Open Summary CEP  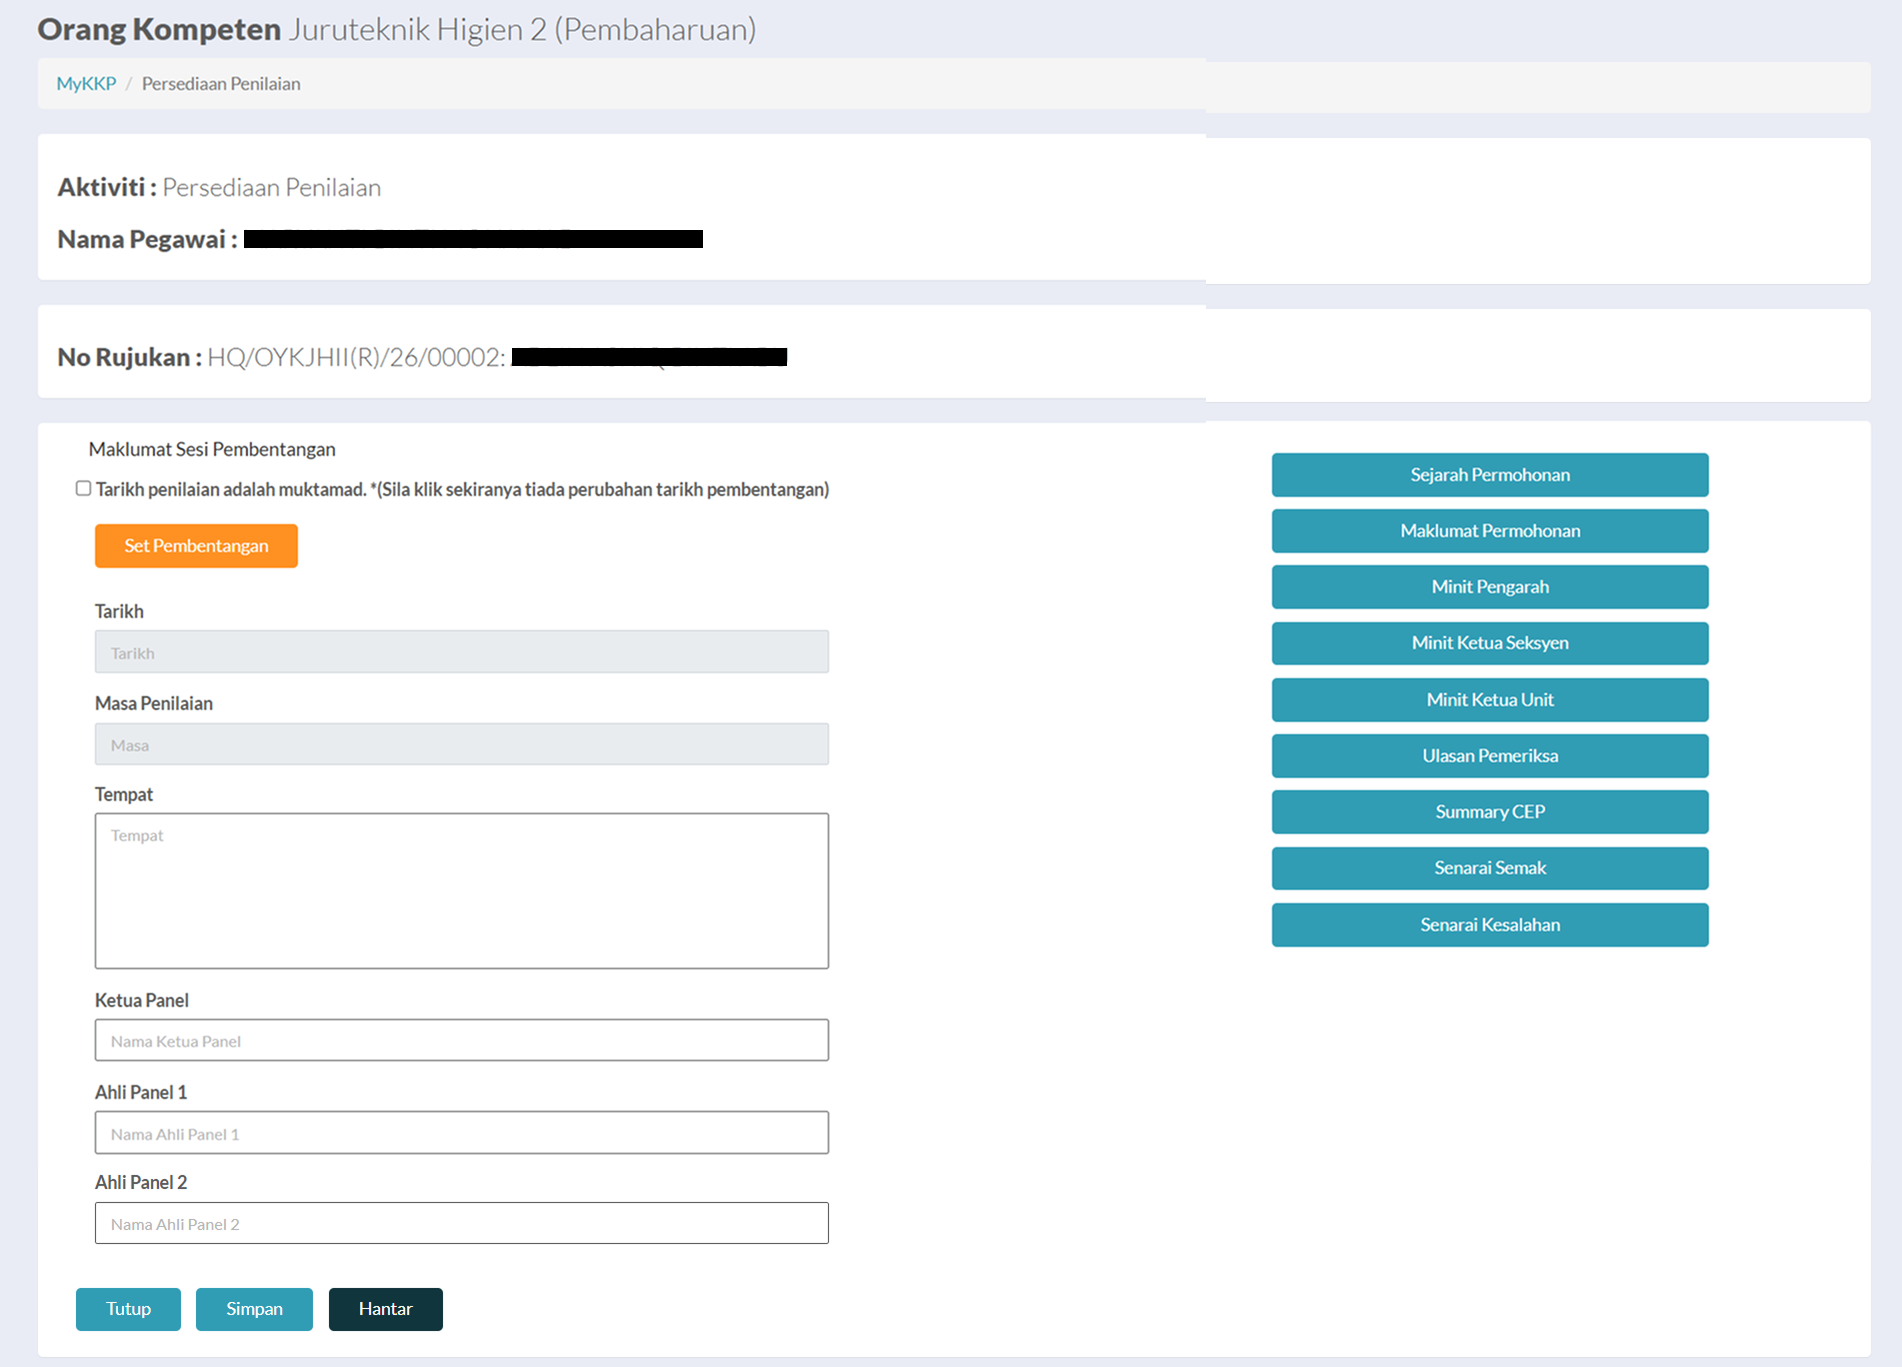(x=1490, y=812)
